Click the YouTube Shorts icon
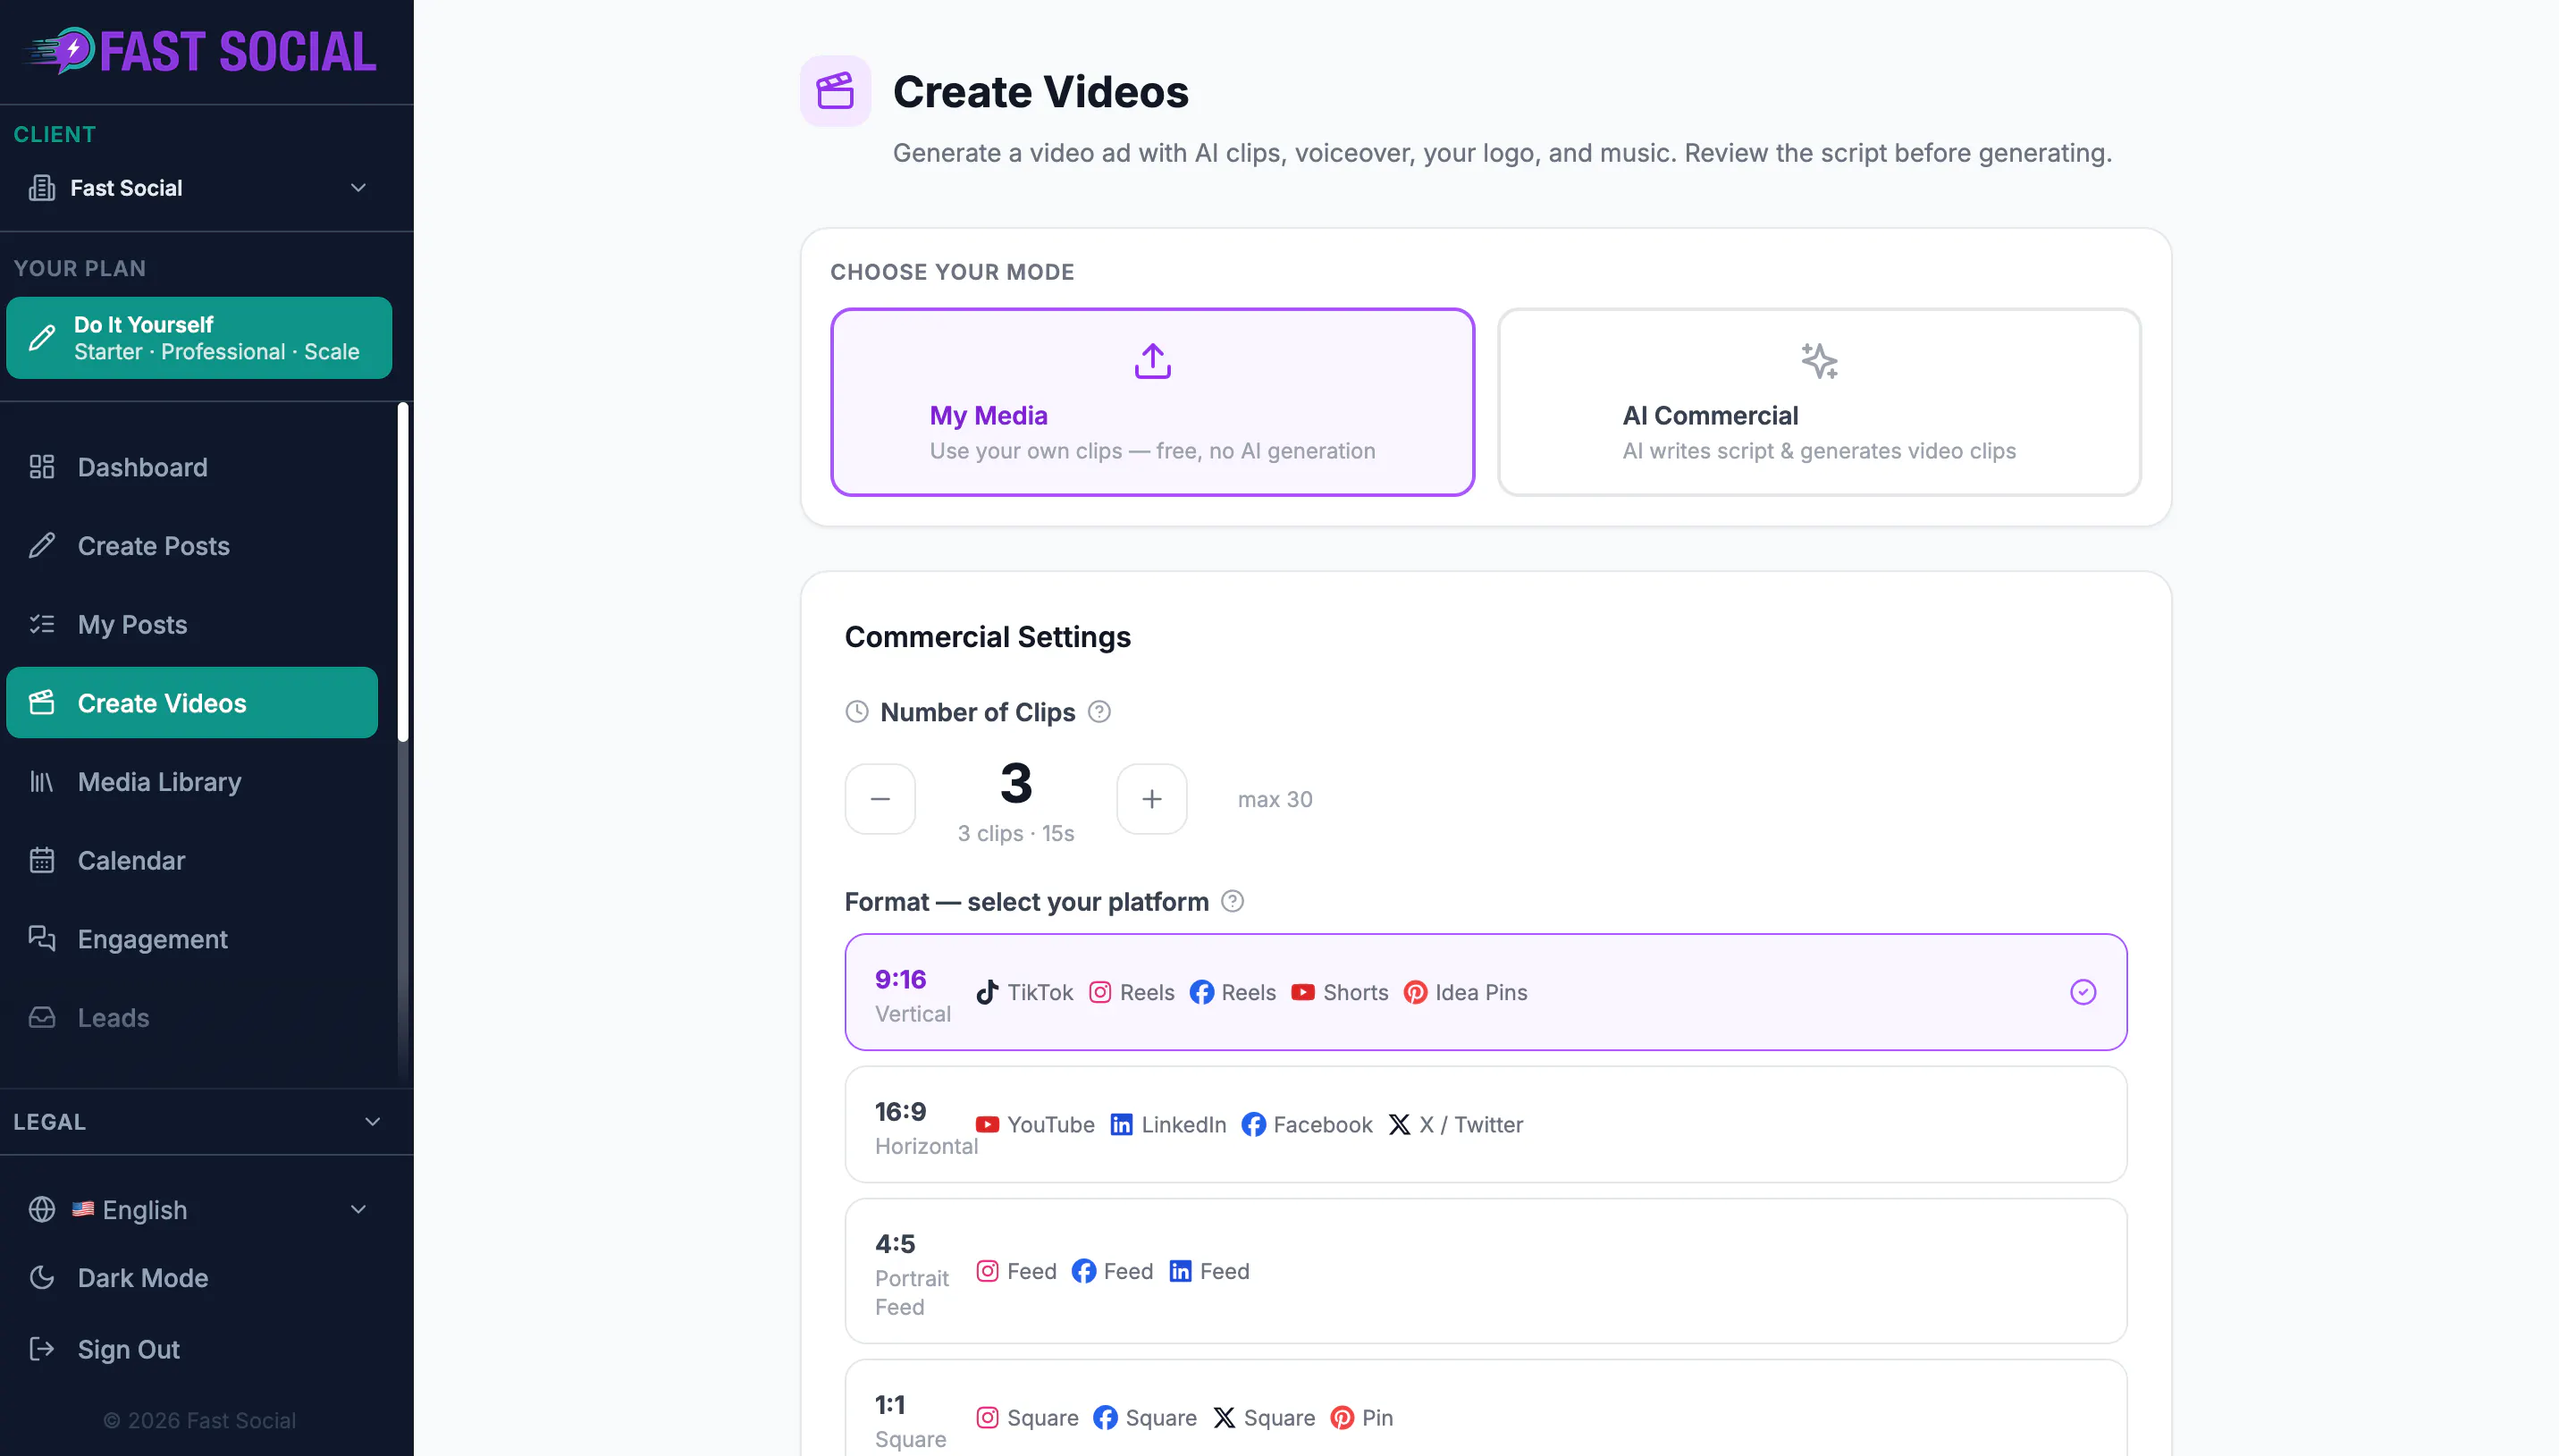 pyautogui.click(x=1303, y=992)
